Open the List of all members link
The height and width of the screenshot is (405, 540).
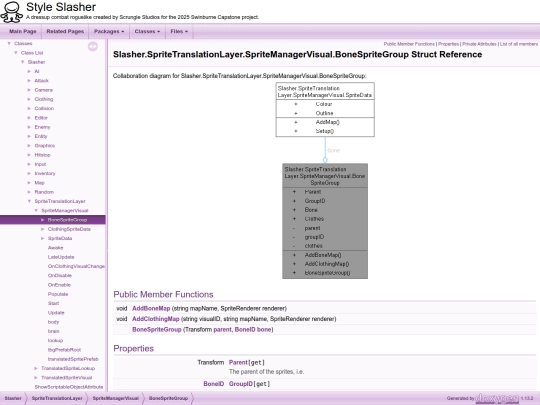pyautogui.click(x=519, y=44)
